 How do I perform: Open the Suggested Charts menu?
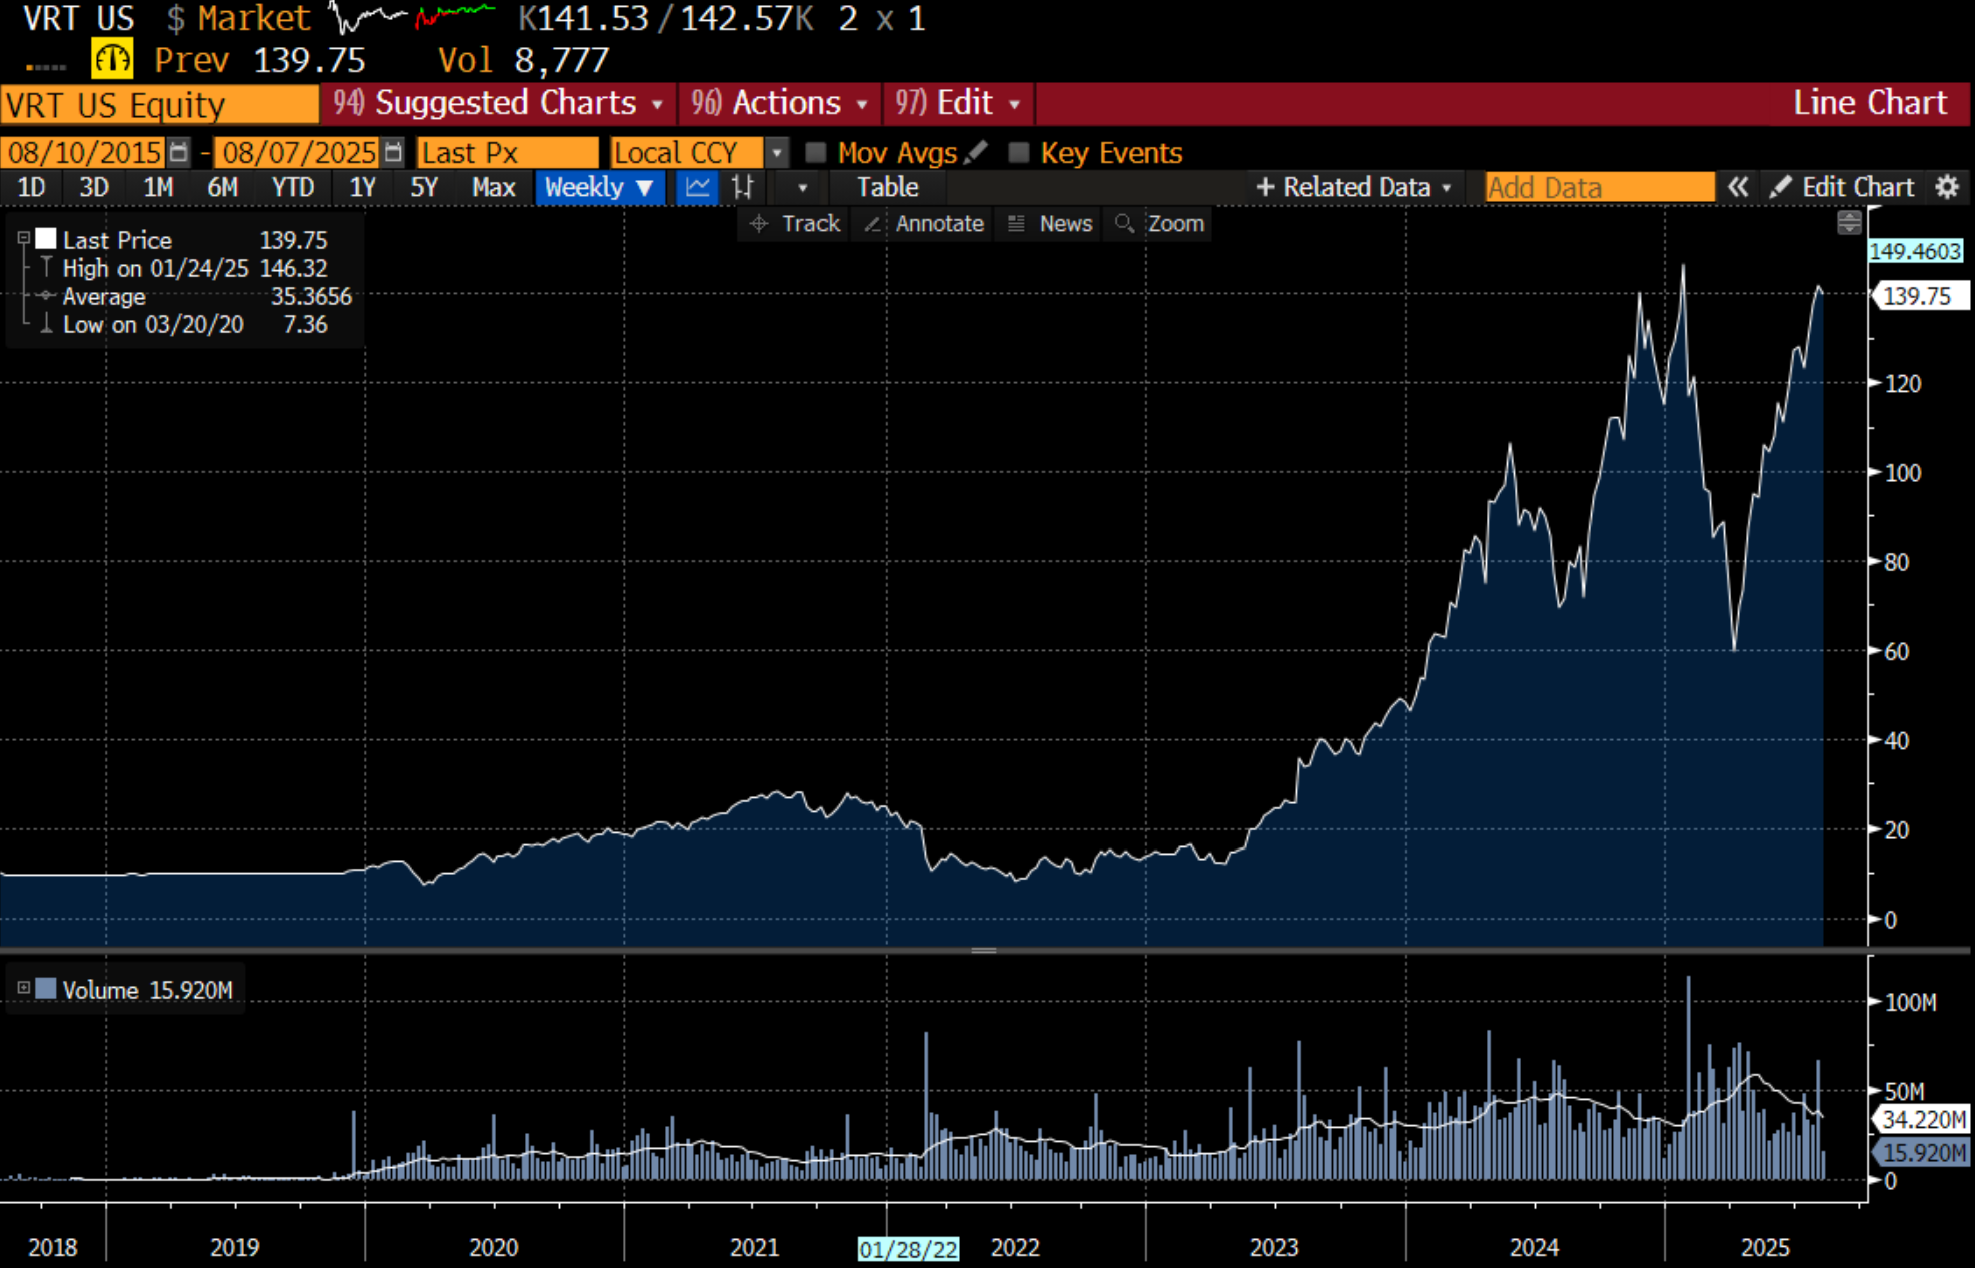498,103
